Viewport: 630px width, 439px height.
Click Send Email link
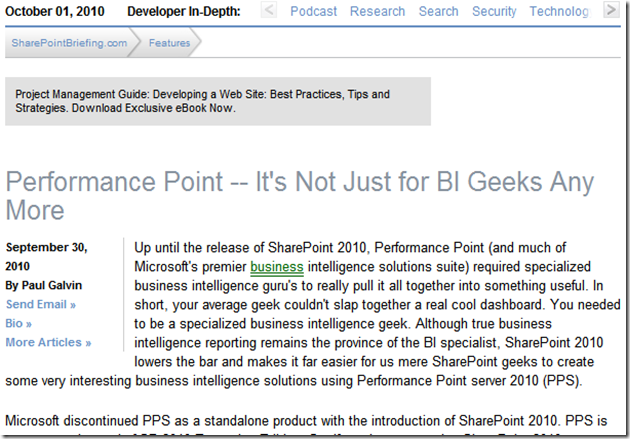41,304
